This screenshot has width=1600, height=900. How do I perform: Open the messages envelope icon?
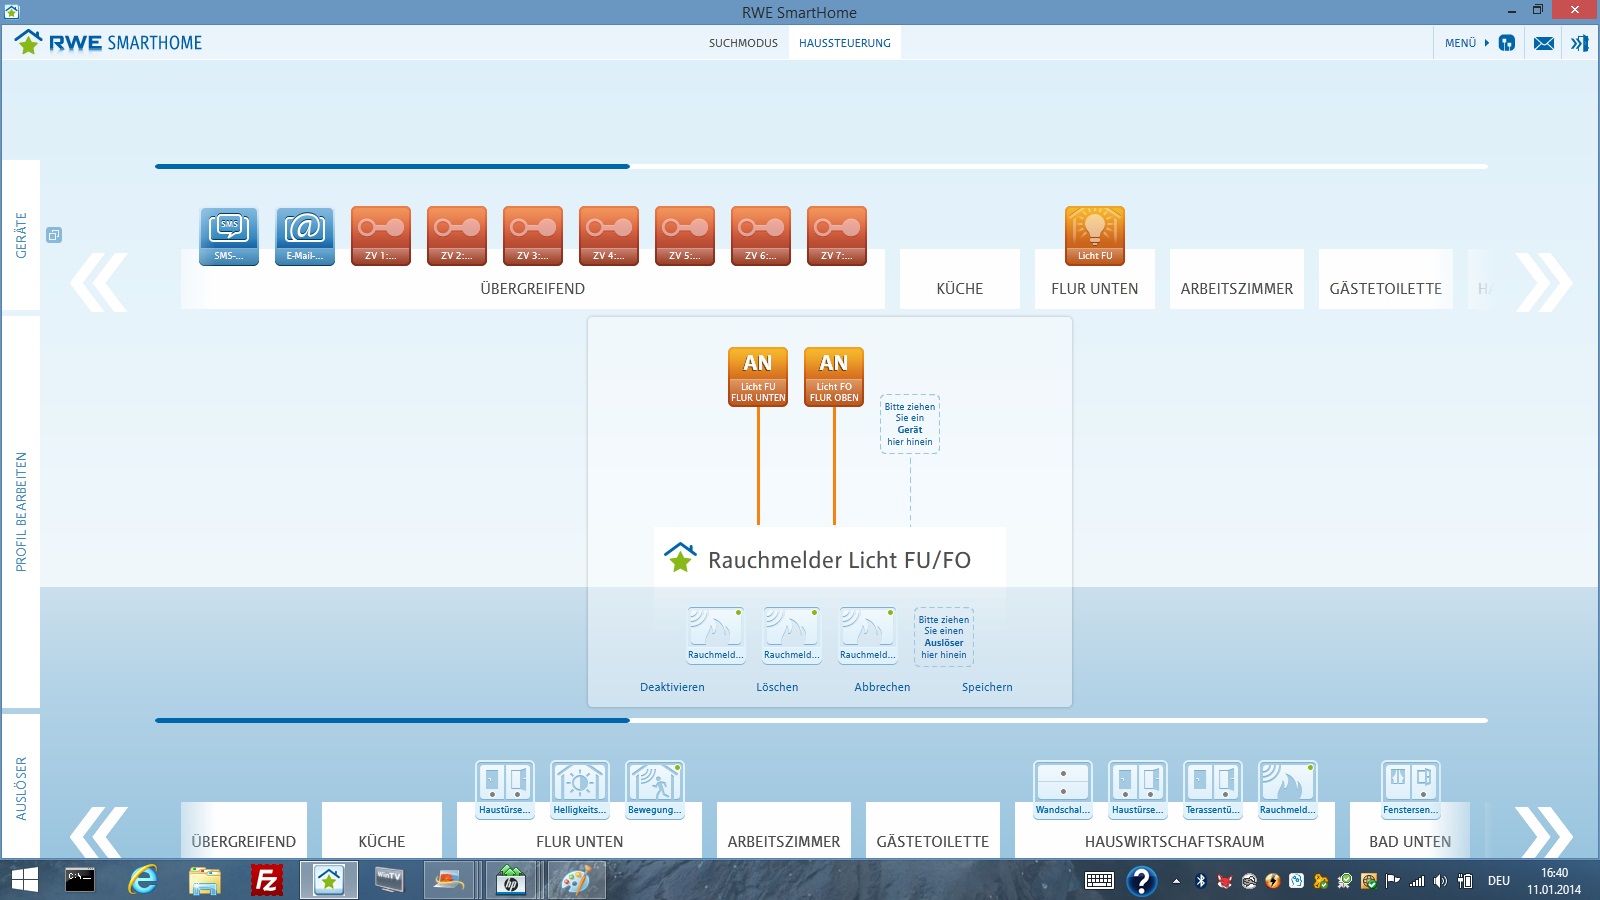click(x=1544, y=43)
